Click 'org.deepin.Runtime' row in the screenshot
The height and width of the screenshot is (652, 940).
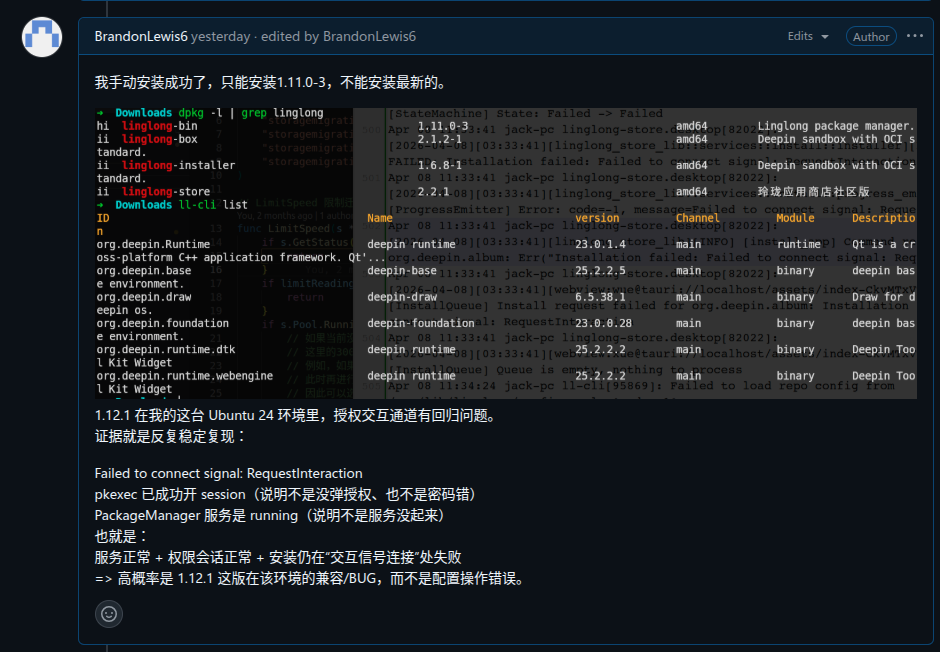(x=153, y=244)
